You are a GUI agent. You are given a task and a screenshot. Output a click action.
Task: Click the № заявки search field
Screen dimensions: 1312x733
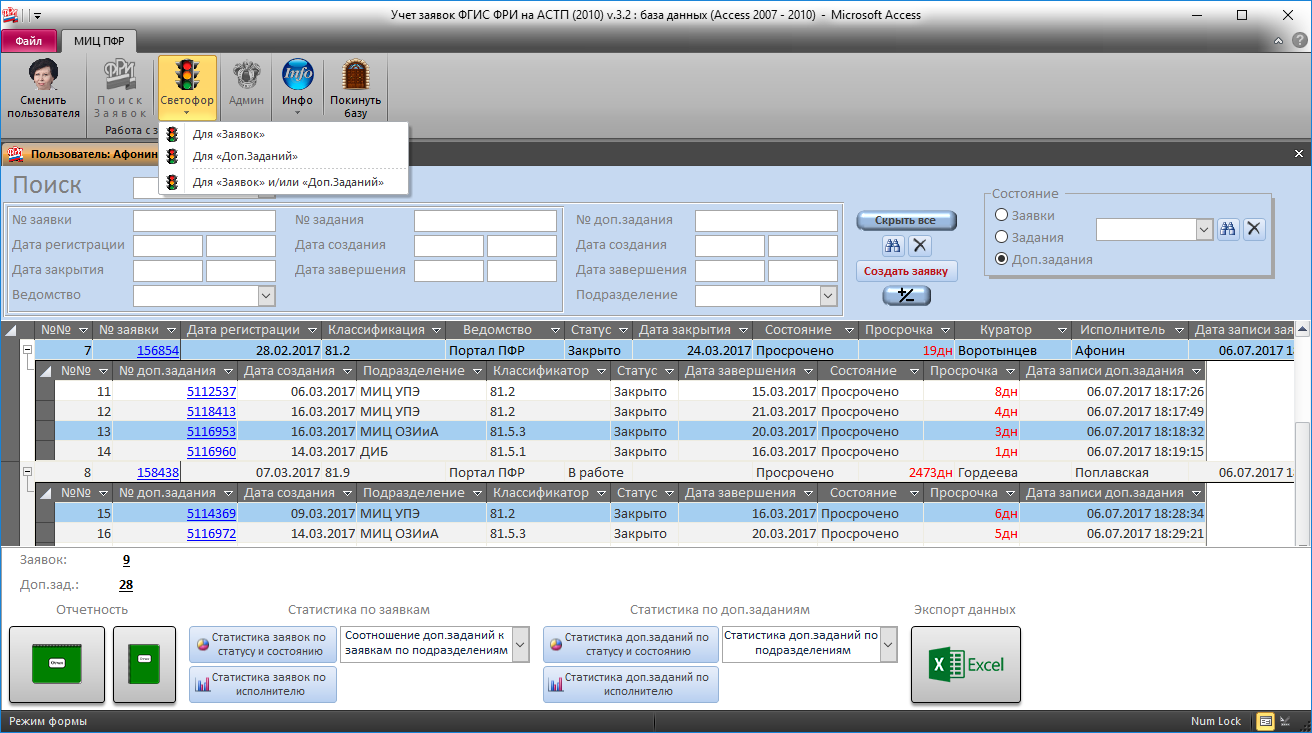[204, 220]
